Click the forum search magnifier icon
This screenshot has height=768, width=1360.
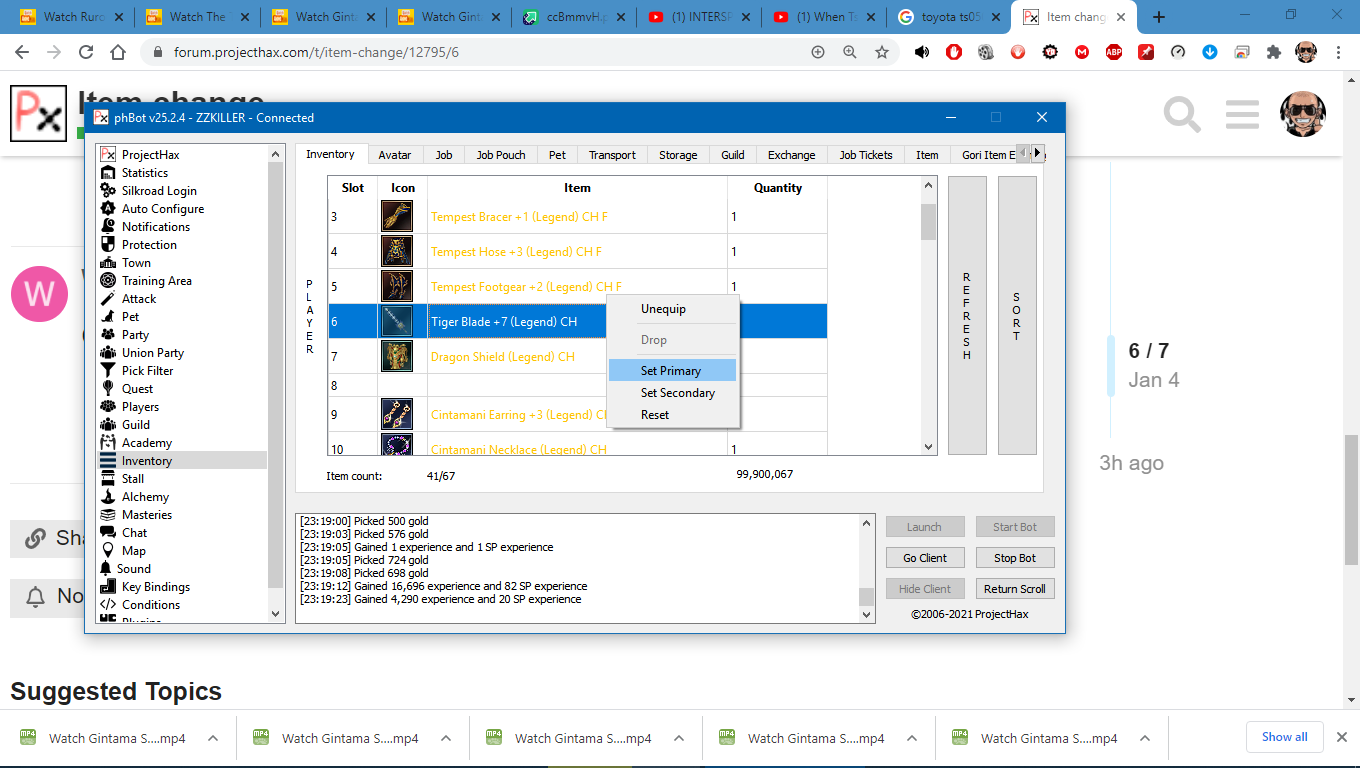tap(1182, 114)
